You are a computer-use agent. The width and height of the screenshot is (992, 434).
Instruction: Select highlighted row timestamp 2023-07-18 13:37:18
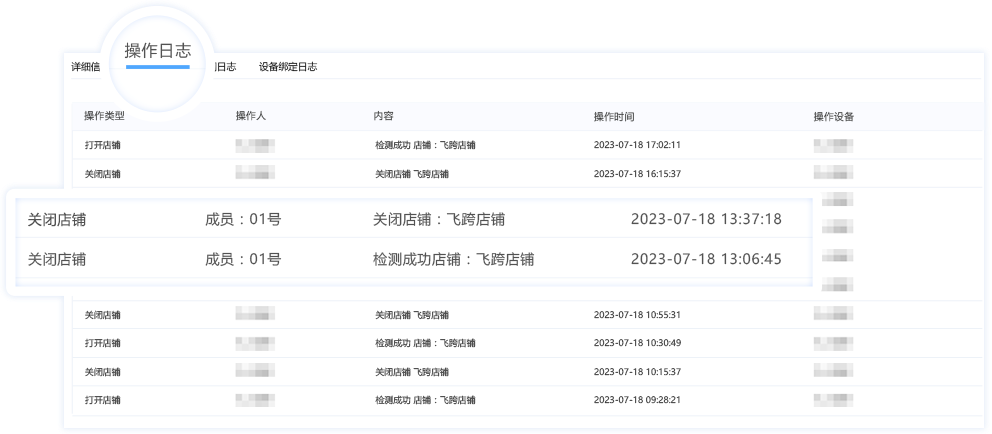click(706, 219)
